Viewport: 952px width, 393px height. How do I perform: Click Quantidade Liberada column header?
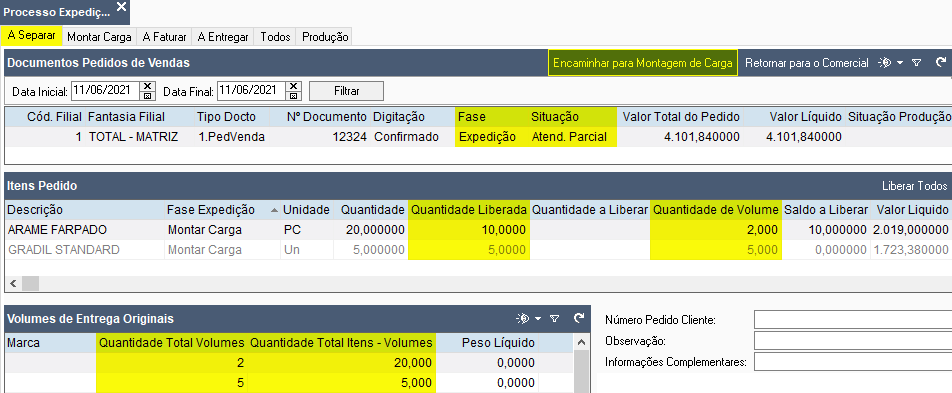pos(469,210)
